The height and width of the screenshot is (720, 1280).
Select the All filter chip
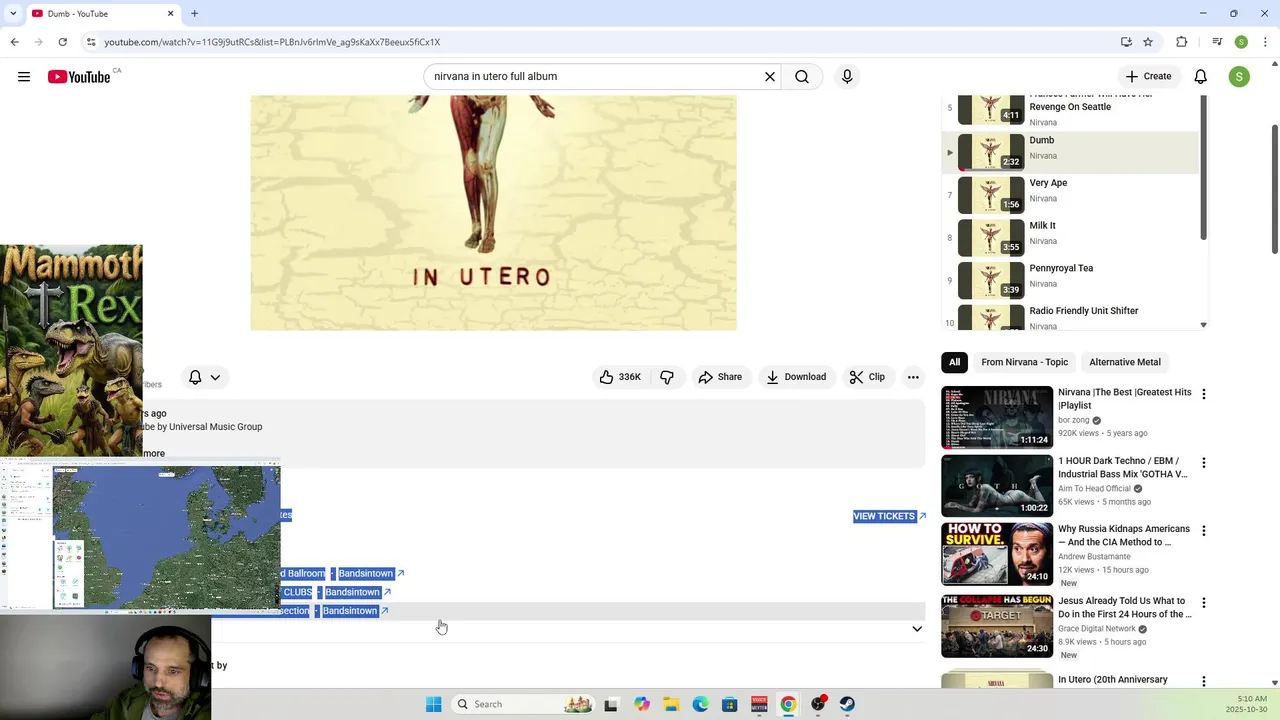tap(954, 362)
